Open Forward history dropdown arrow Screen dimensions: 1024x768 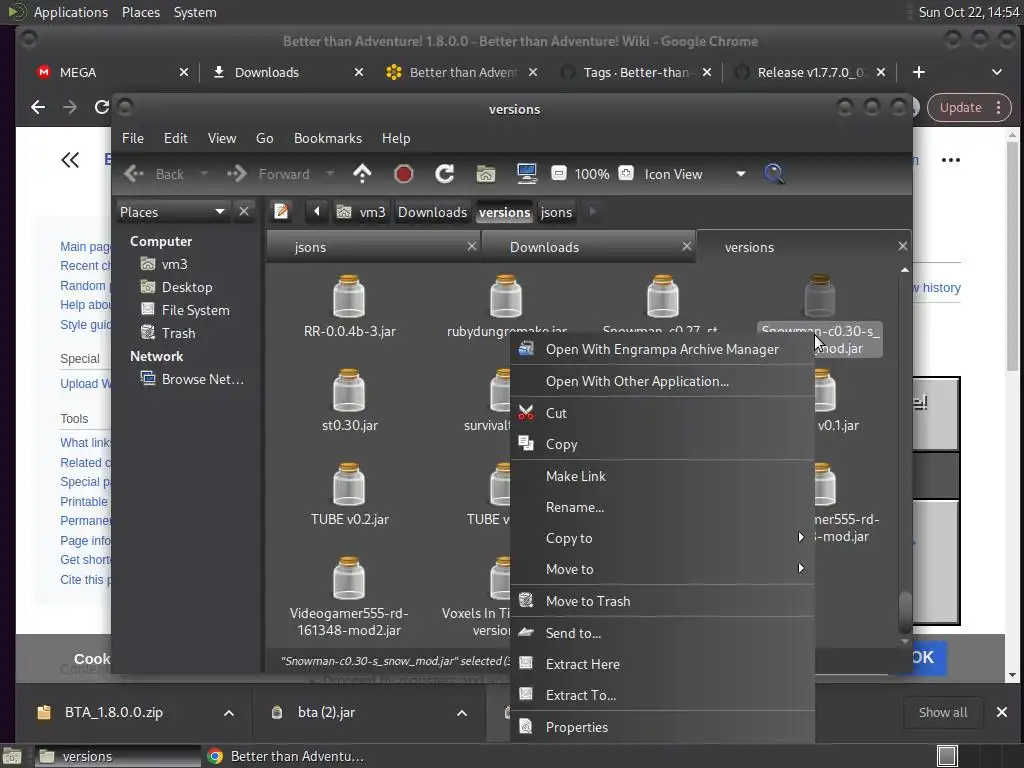[x=330, y=174]
